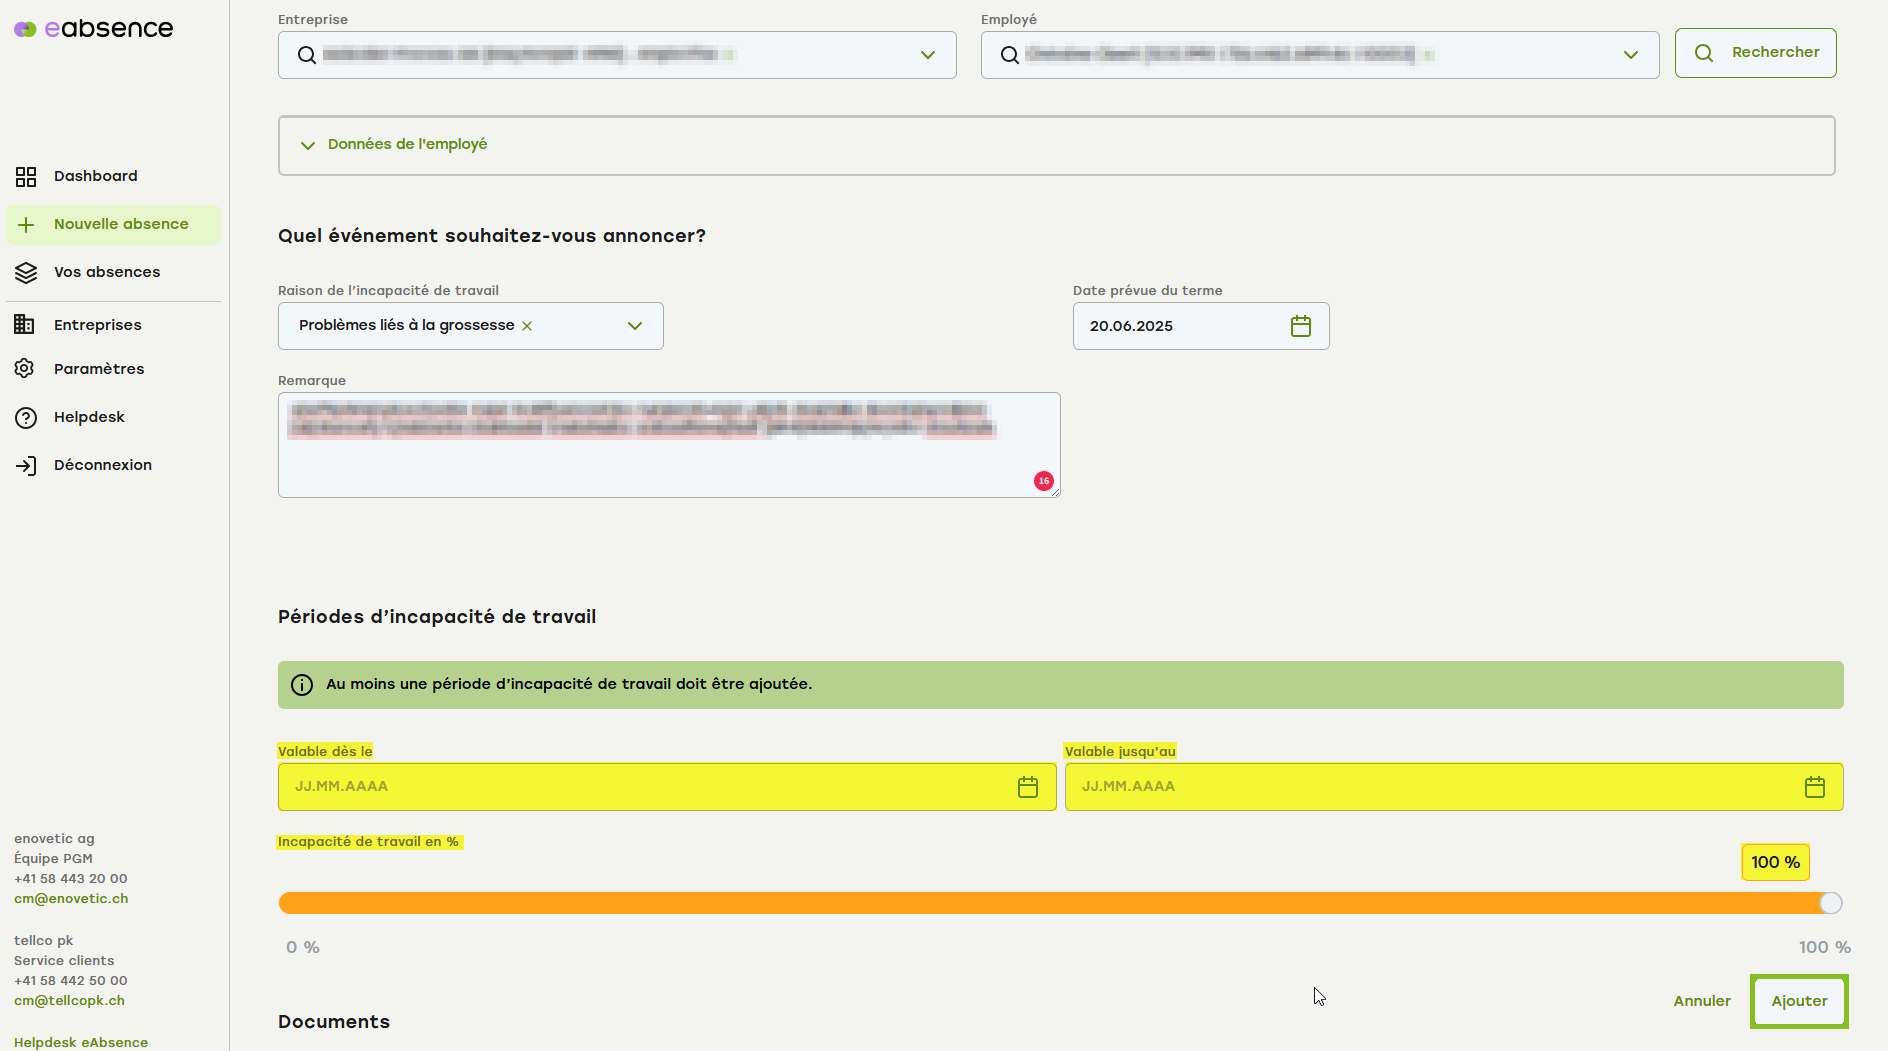Open calendar picker for Valable dès le
This screenshot has width=1888, height=1051.
pos(1027,787)
